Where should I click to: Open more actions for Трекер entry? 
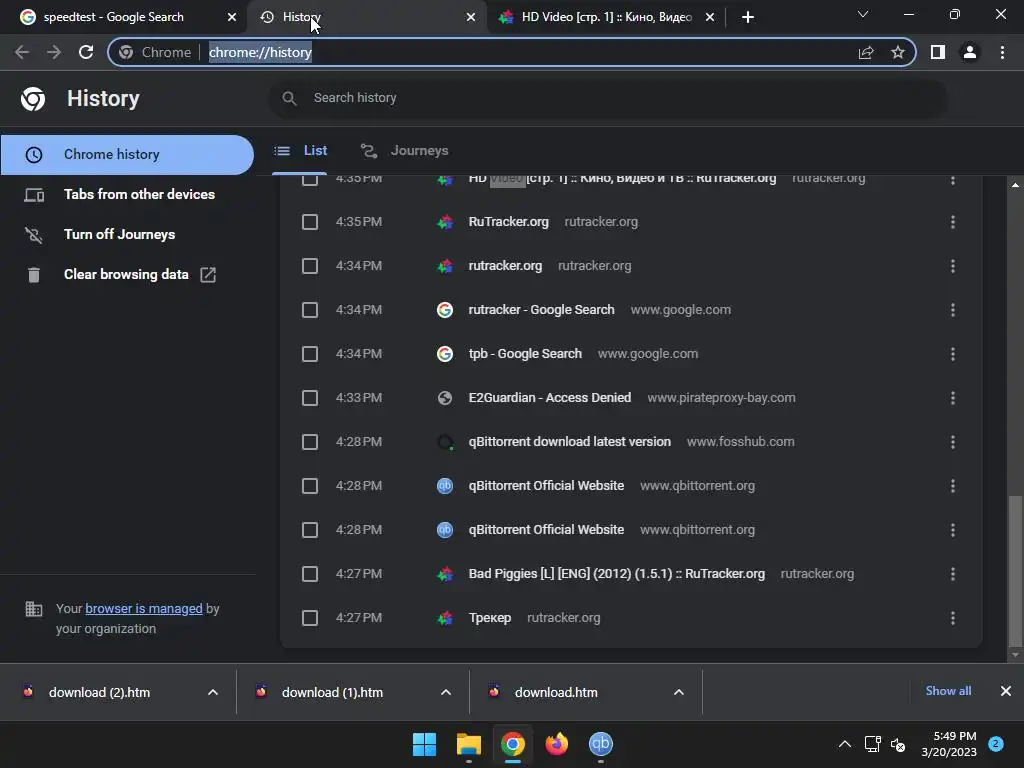[953, 618]
